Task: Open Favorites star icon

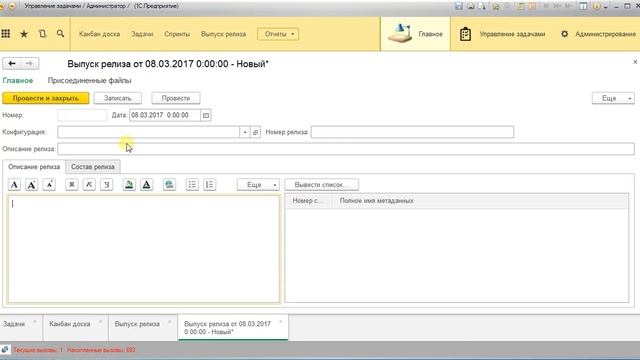Action: 24,34
